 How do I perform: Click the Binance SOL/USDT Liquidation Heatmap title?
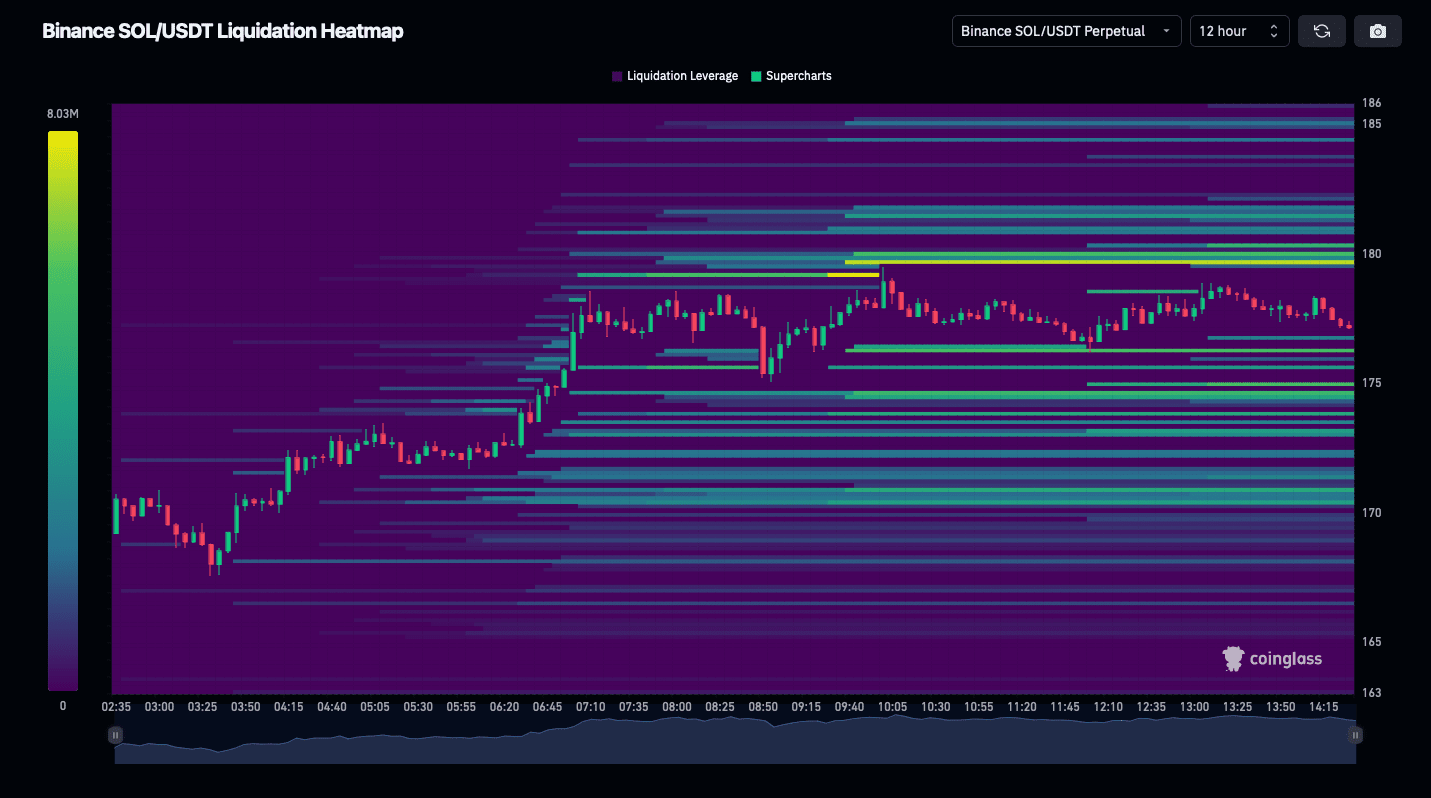click(x=221, y=31)
